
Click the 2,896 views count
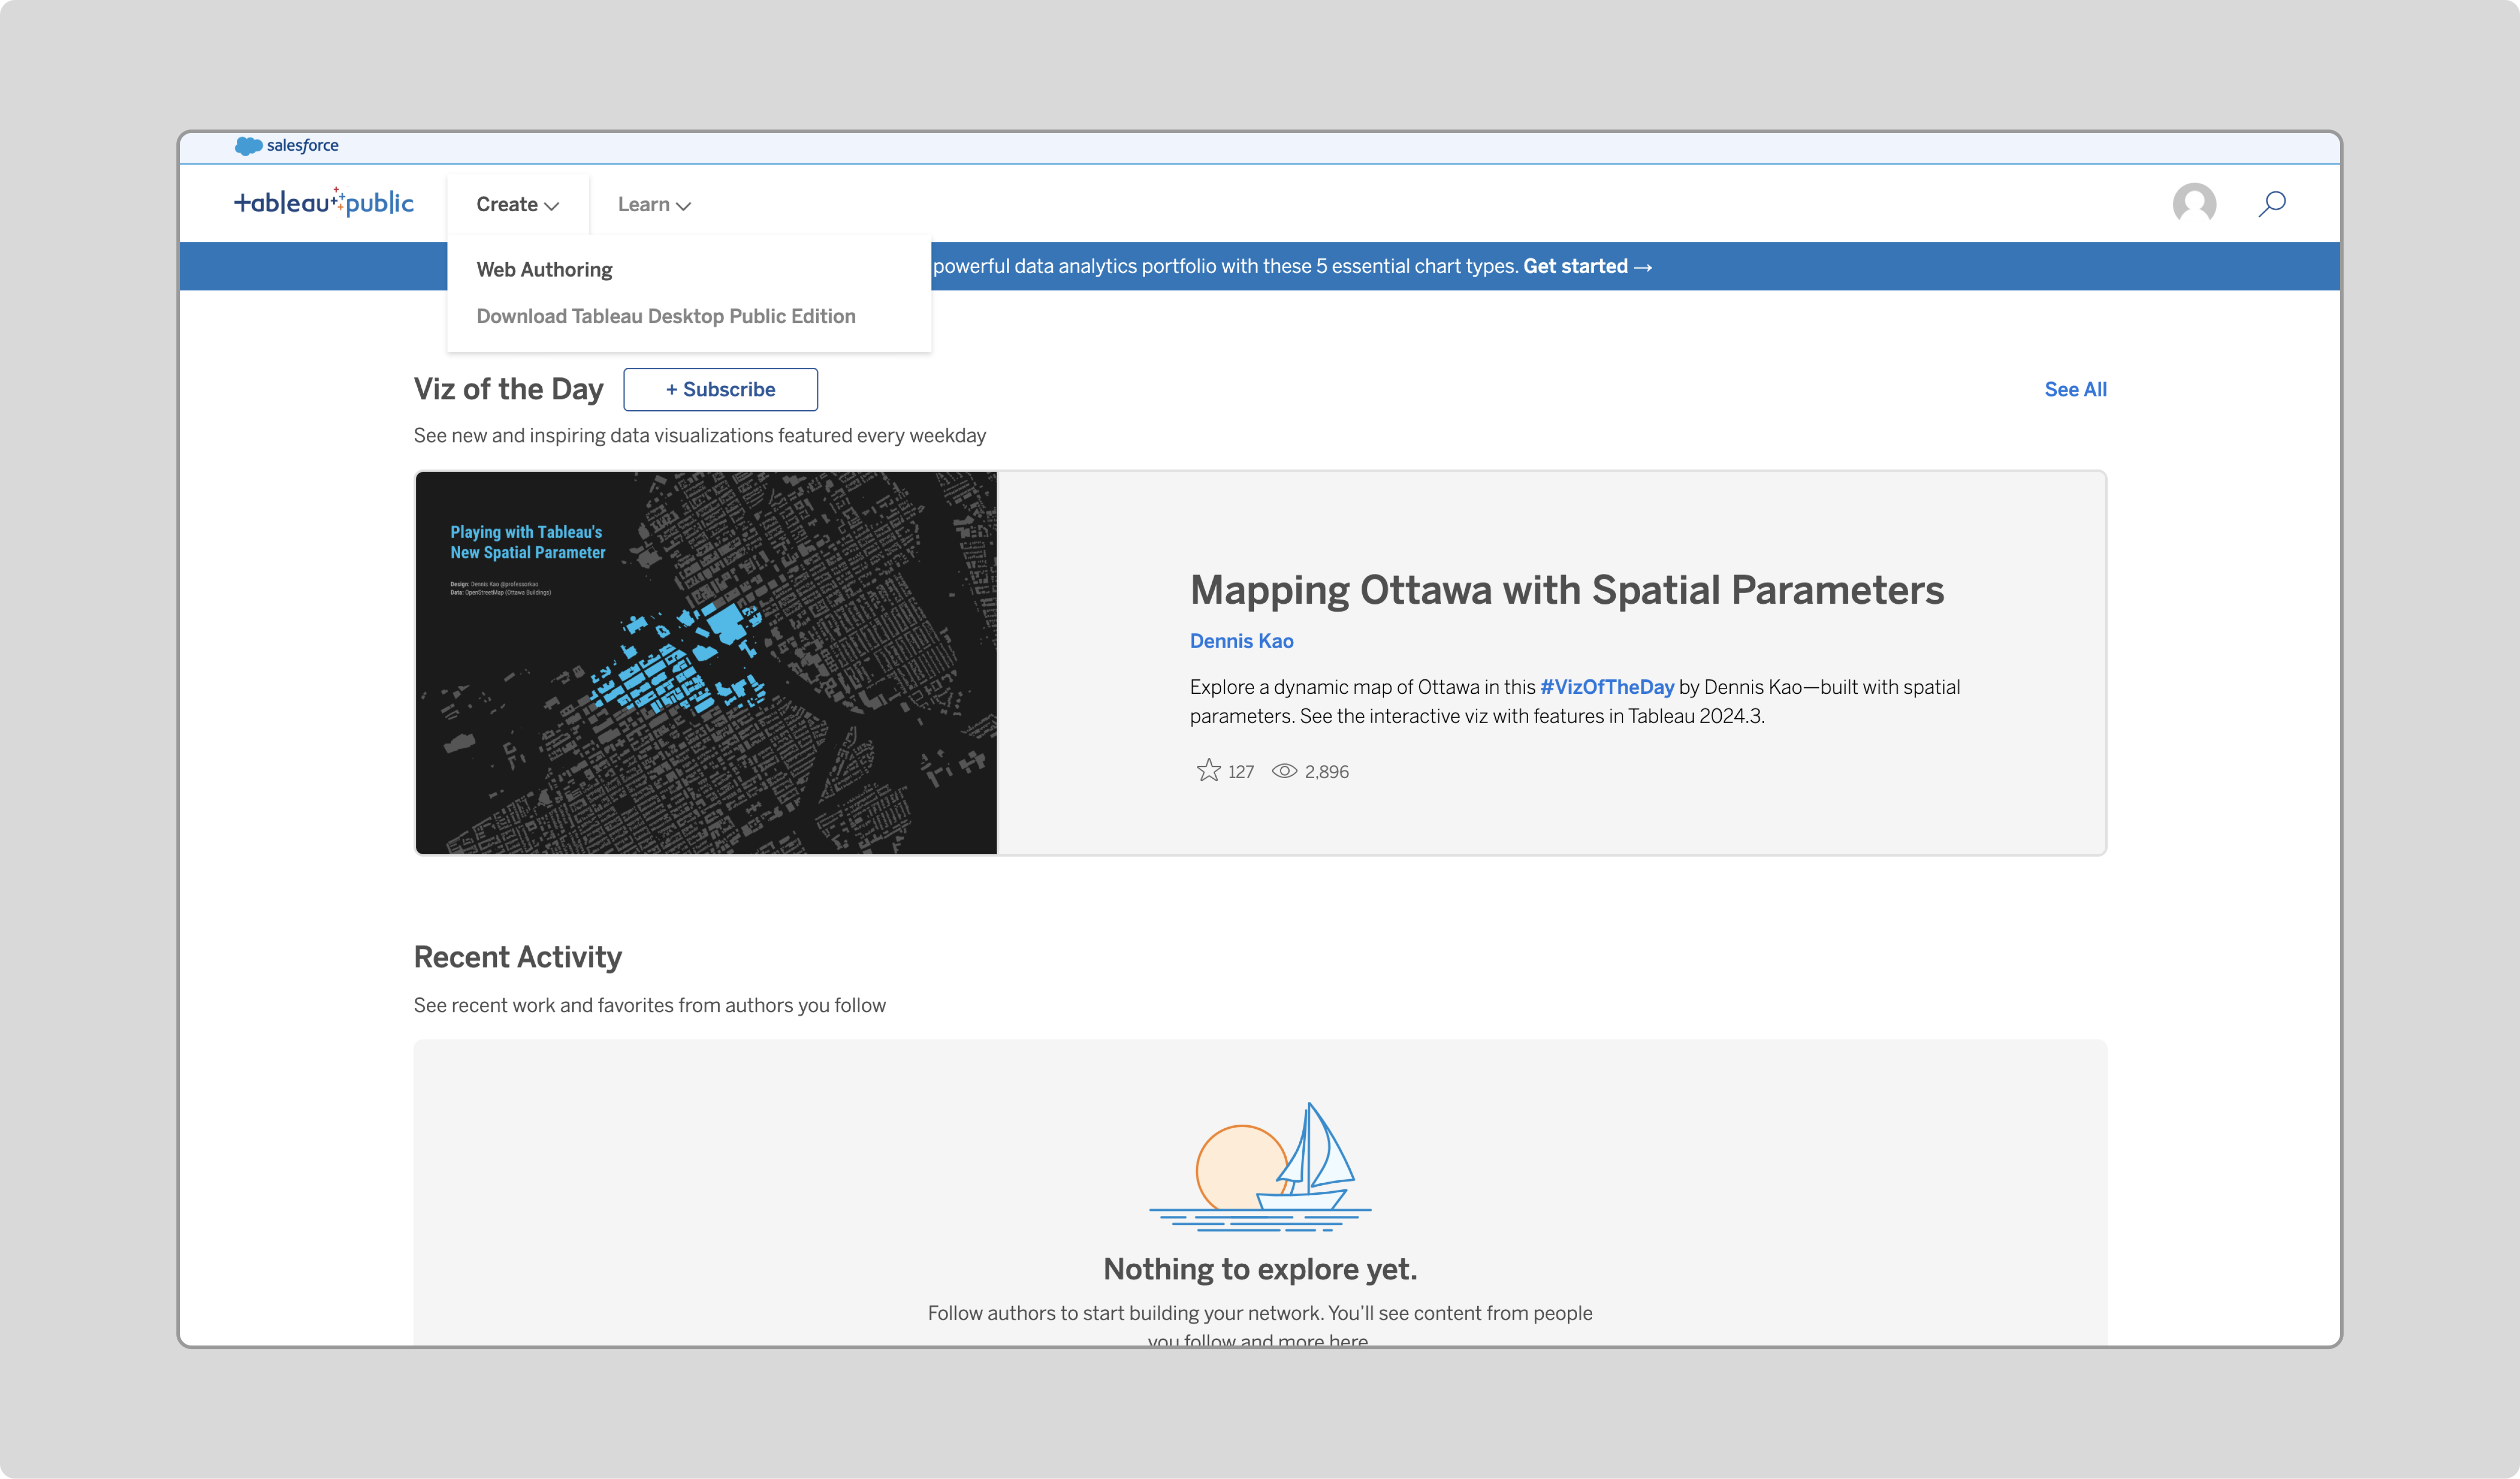[1326, 772]
